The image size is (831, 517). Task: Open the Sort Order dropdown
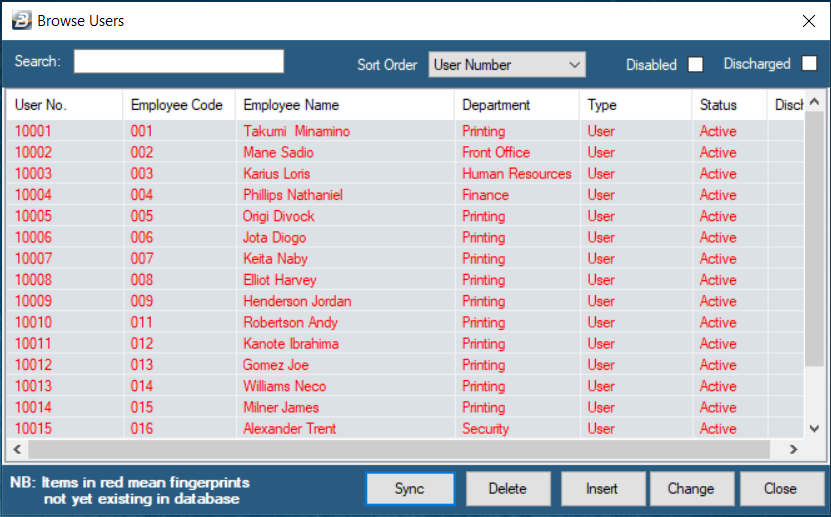(507, 65)
